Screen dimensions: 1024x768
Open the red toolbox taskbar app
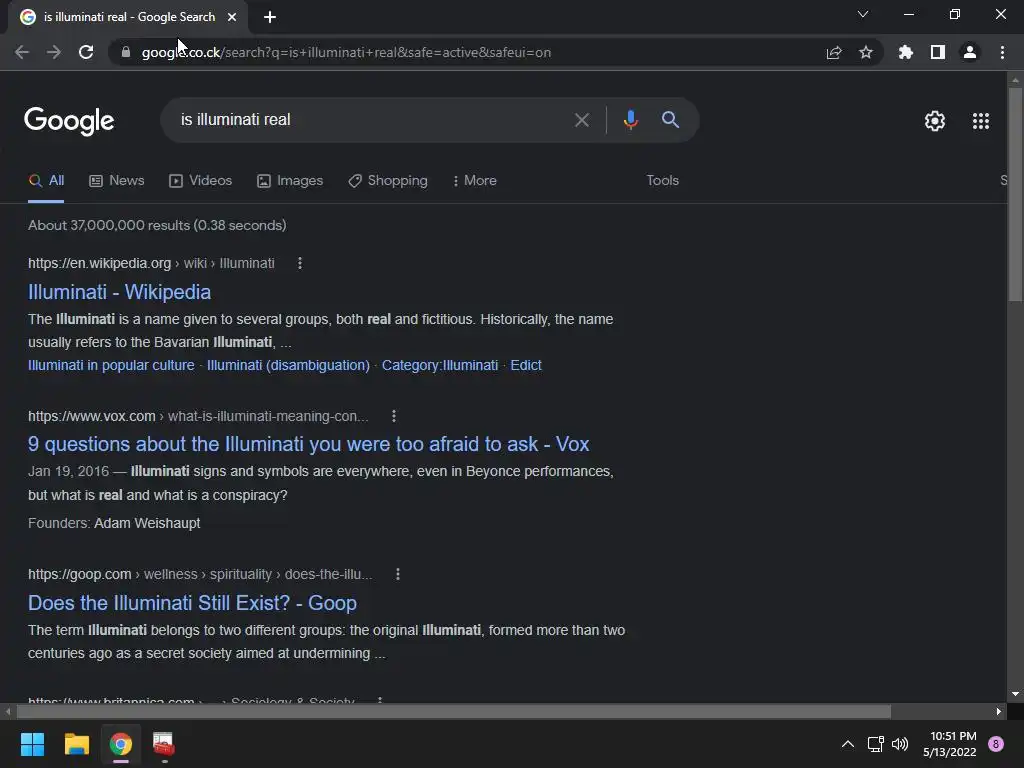click(x=163, y=744)
